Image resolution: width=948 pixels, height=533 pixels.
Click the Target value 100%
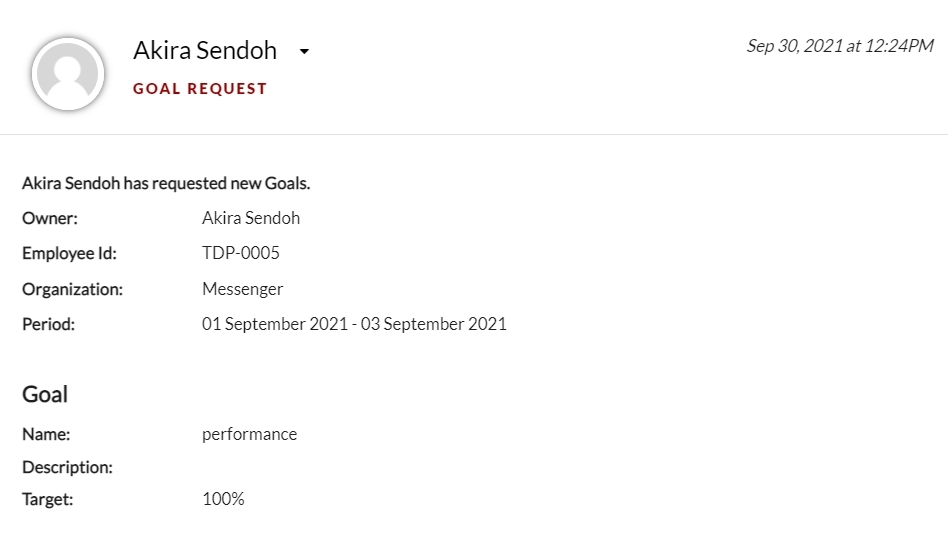tap(223, 499)
